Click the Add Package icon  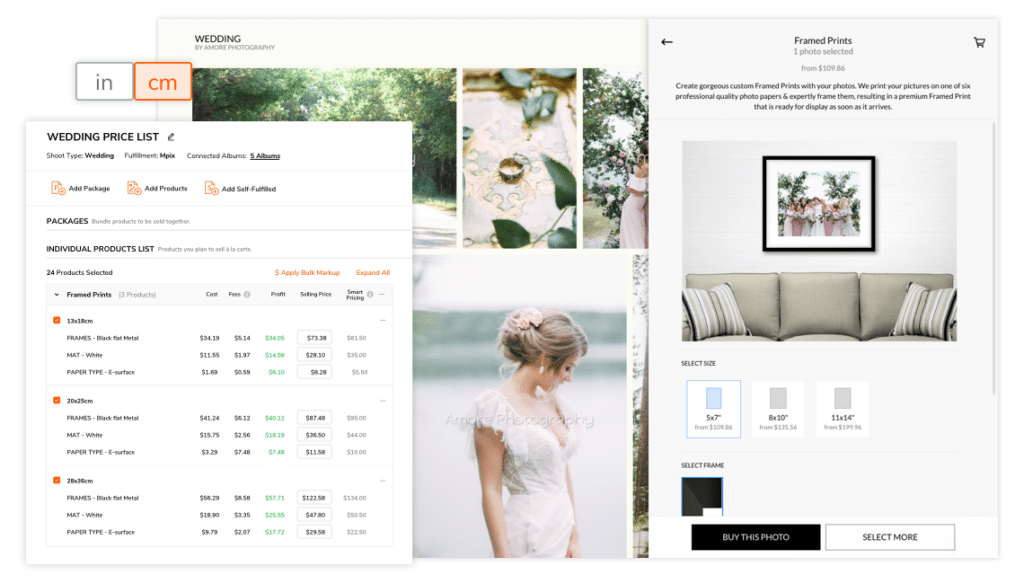(58, 188)
